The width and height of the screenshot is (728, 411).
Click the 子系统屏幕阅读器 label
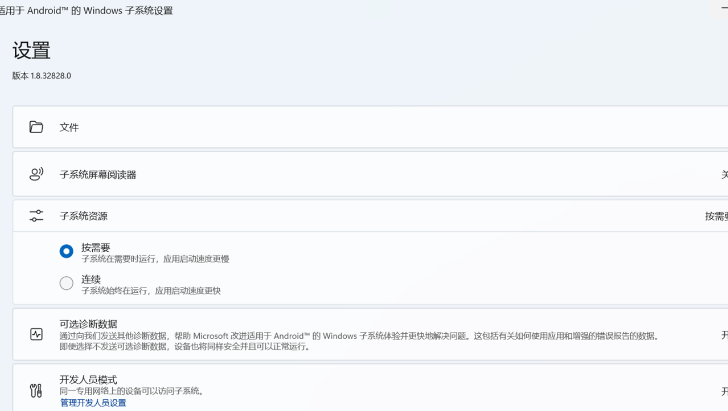point(97,174)
